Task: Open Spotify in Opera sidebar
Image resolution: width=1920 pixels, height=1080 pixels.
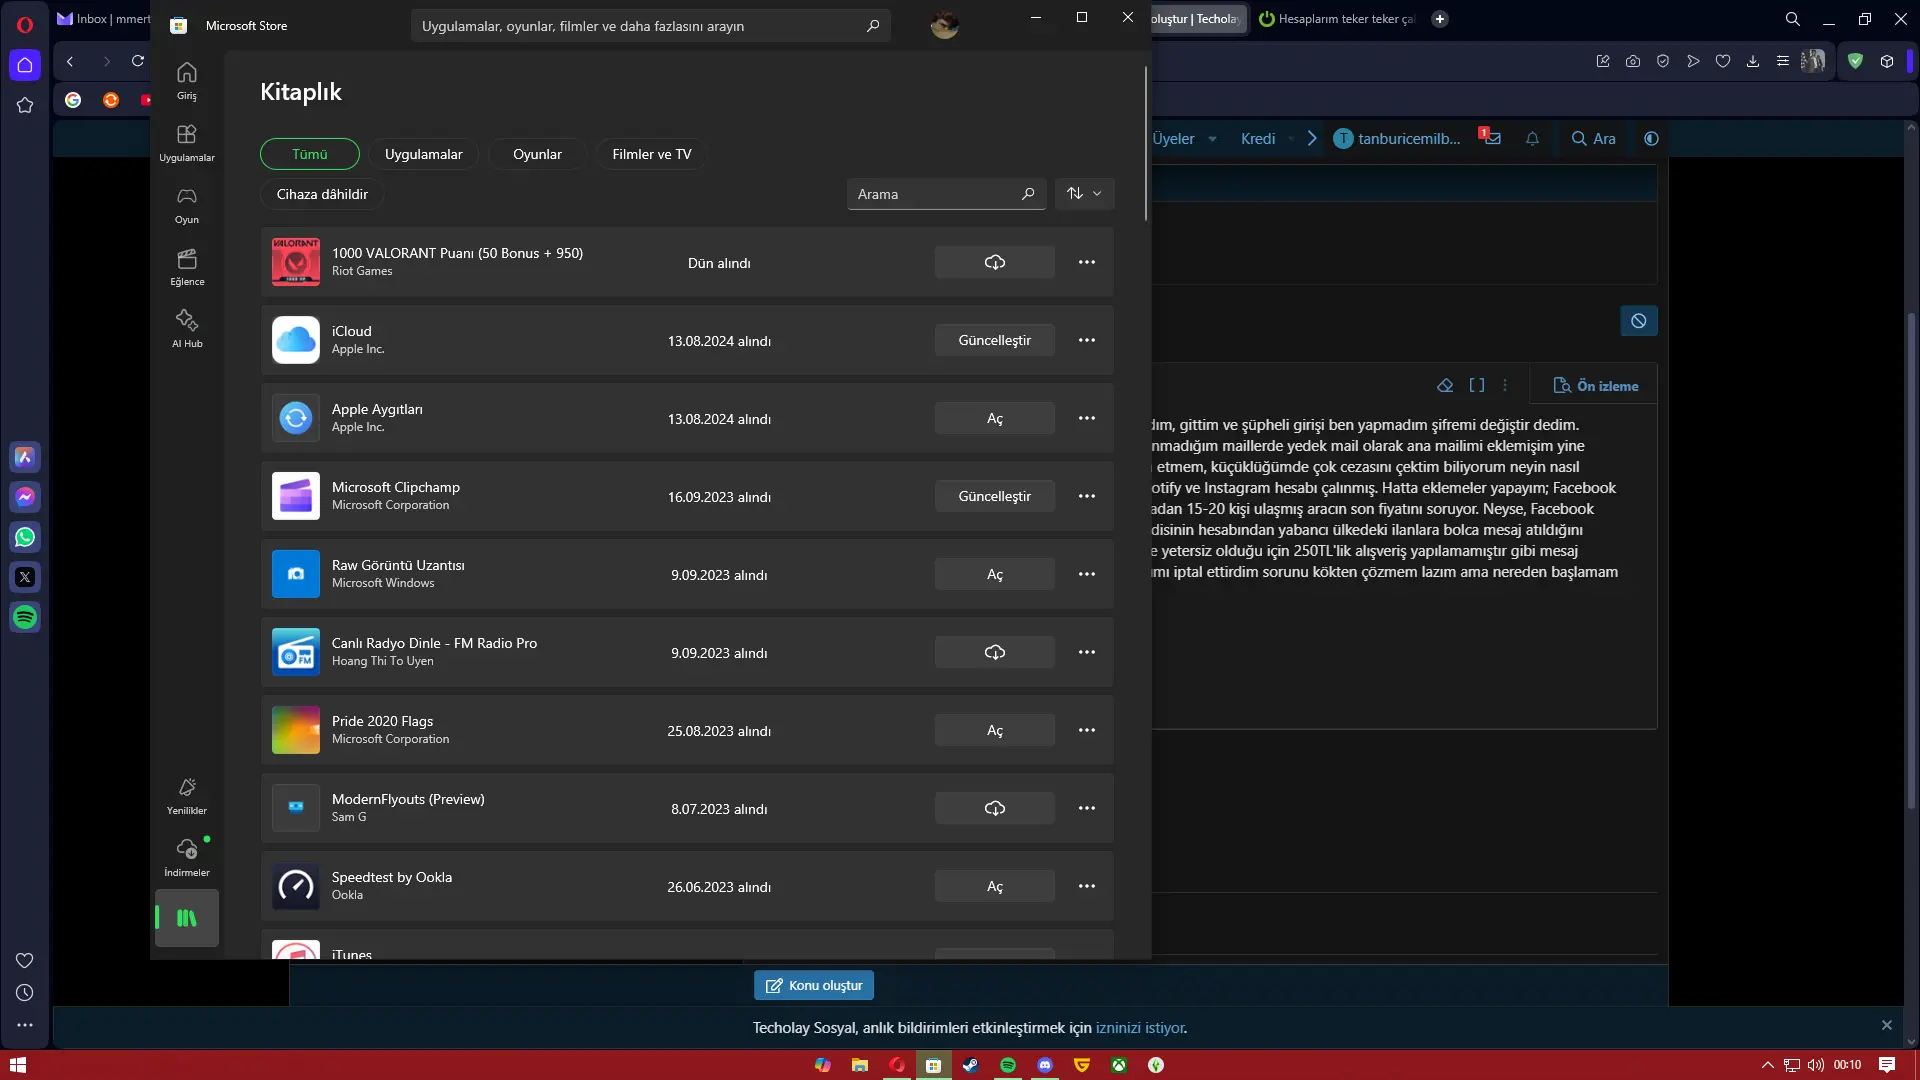Action: (x=25, y=617)
